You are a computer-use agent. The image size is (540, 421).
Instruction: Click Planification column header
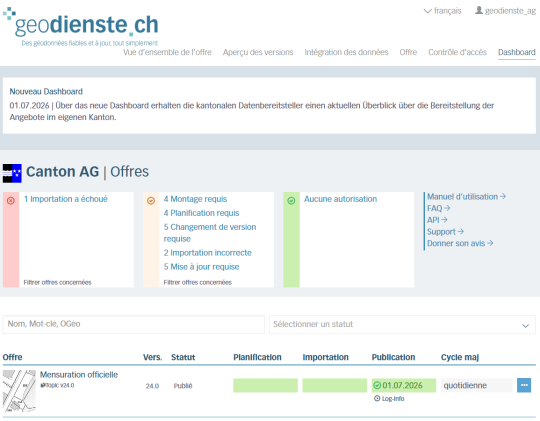pyautogui.click(x=257, y=357)
